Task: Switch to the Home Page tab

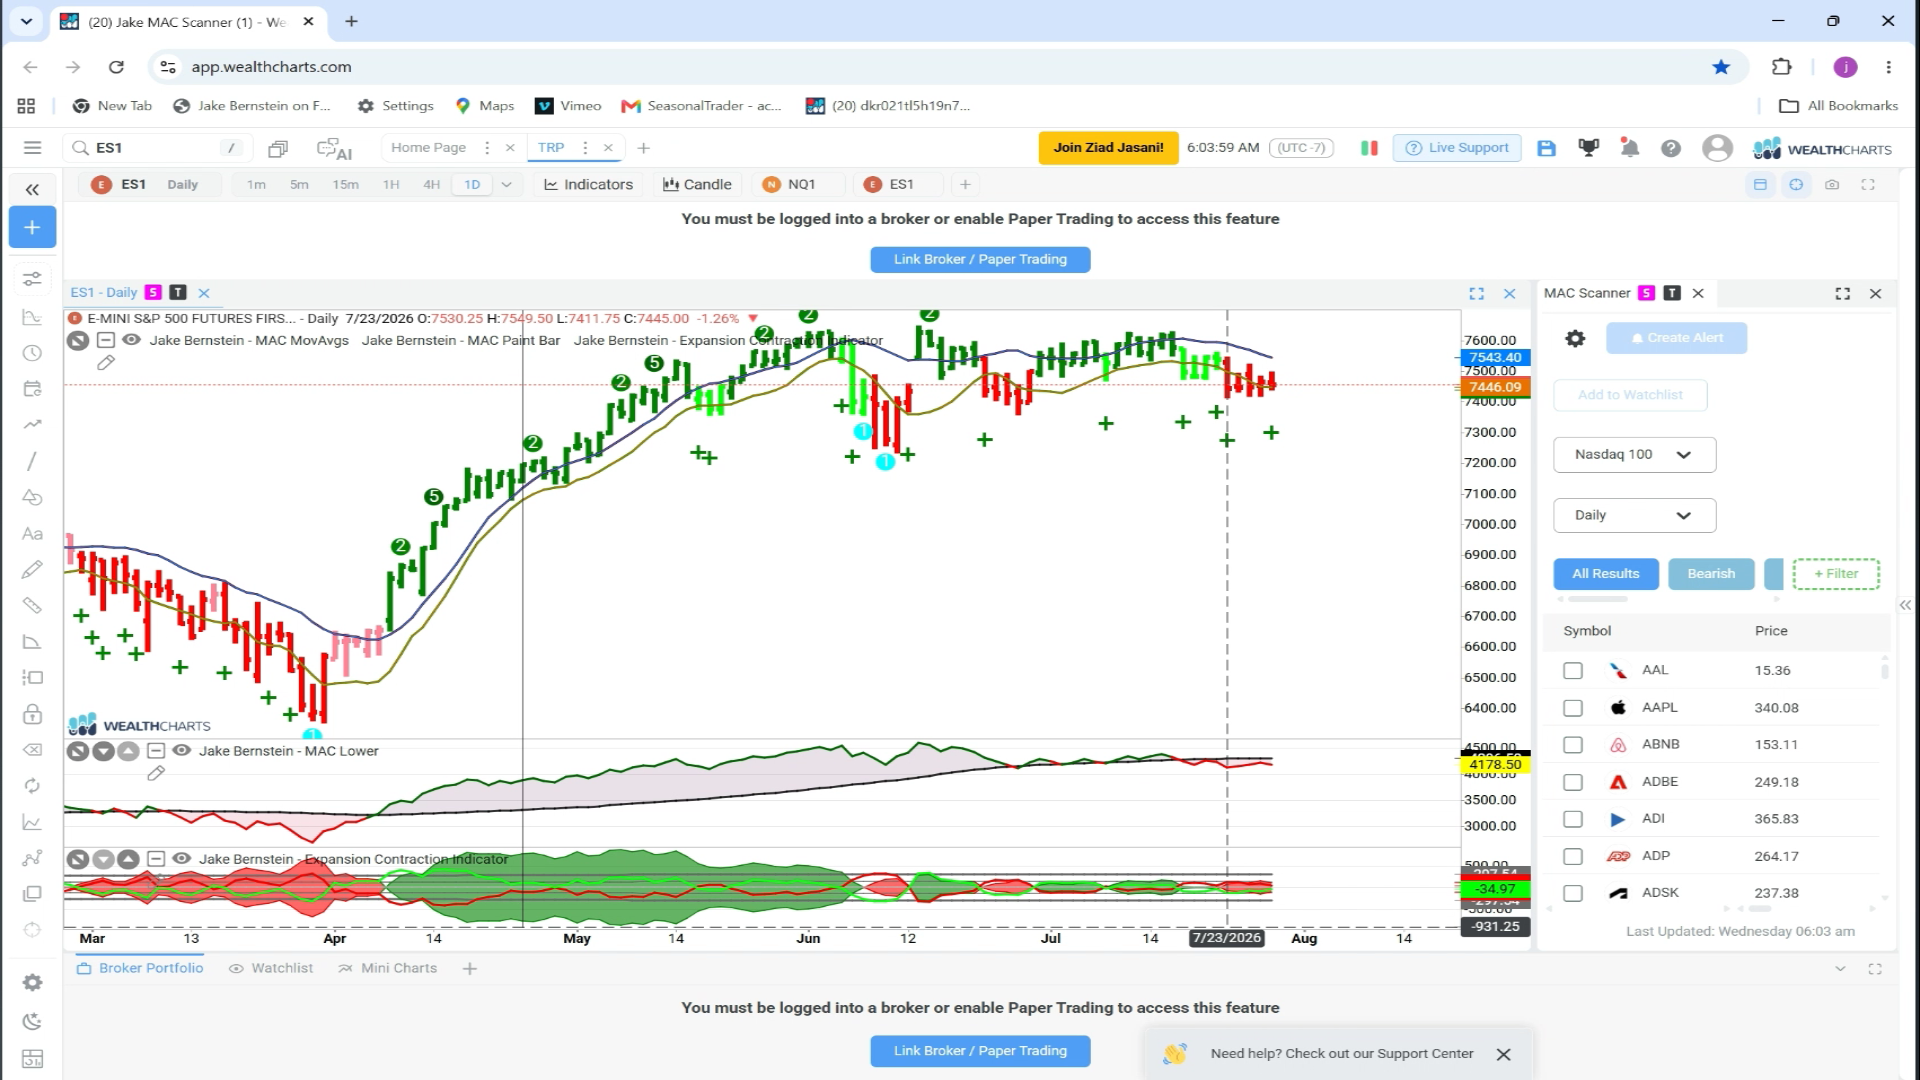Action: tap(428, 147)
